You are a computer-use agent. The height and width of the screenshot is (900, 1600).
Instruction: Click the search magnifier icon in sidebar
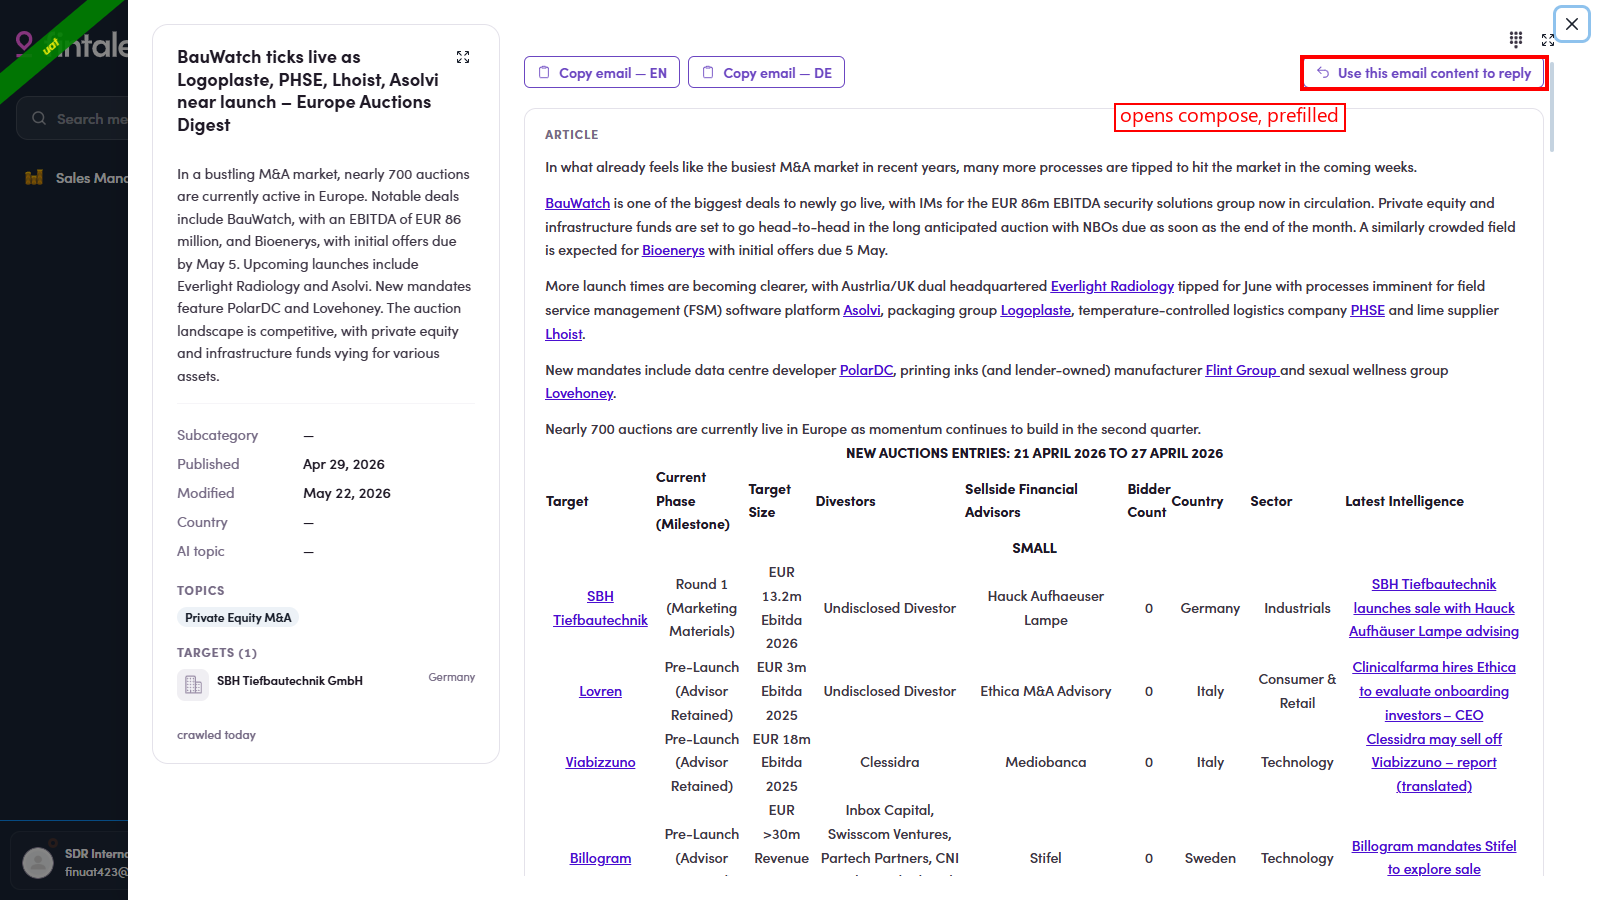[x=39, y=118]
